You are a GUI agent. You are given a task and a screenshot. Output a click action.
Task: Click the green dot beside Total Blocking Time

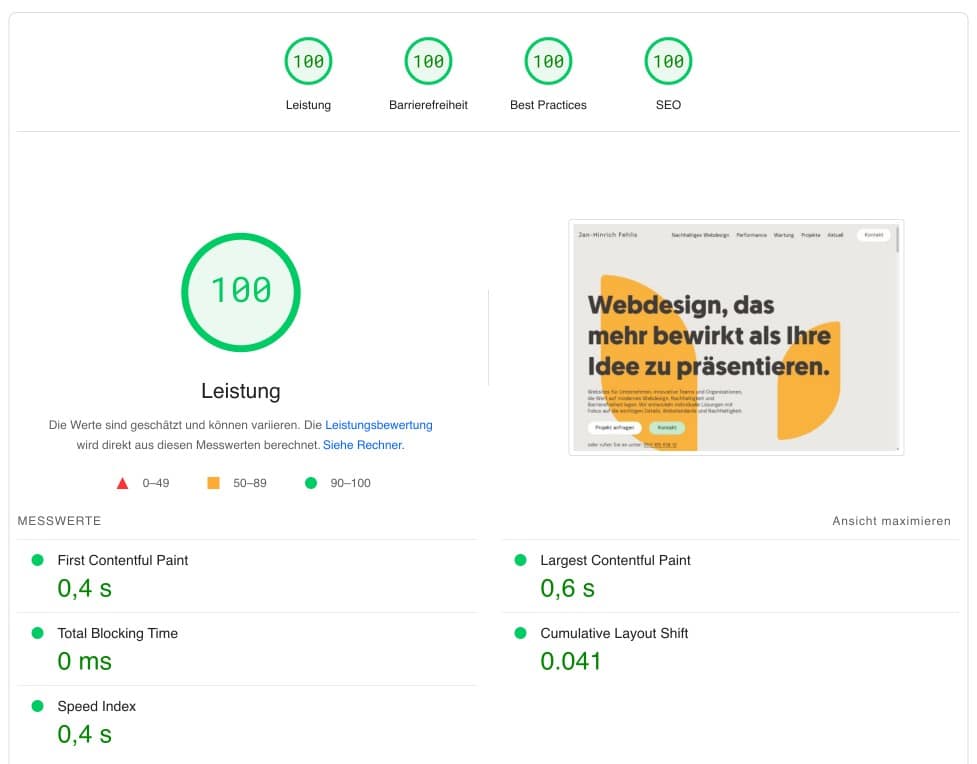pos(37,633)
